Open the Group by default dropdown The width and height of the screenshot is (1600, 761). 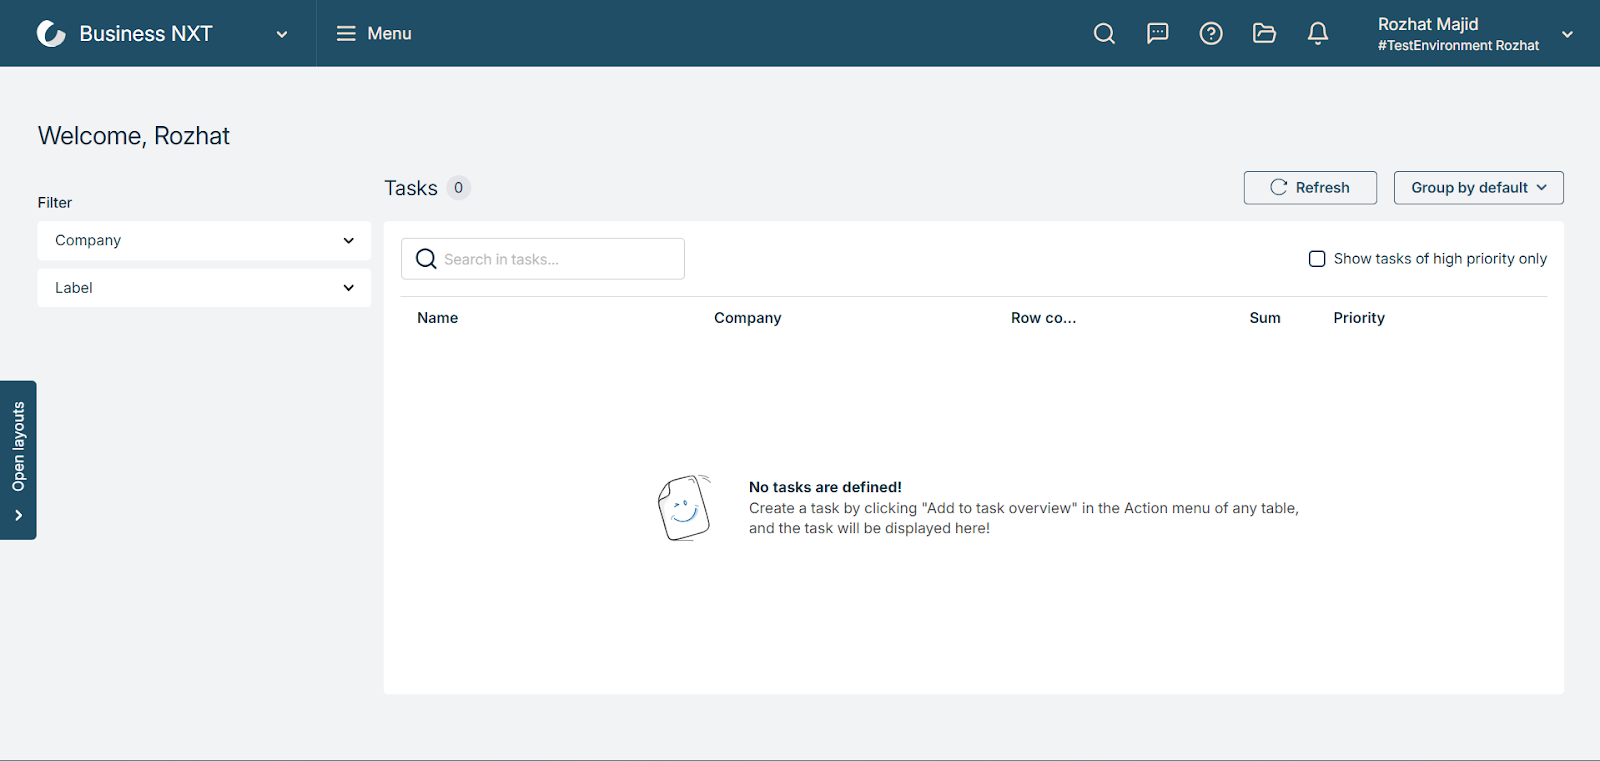point(1478,188)
